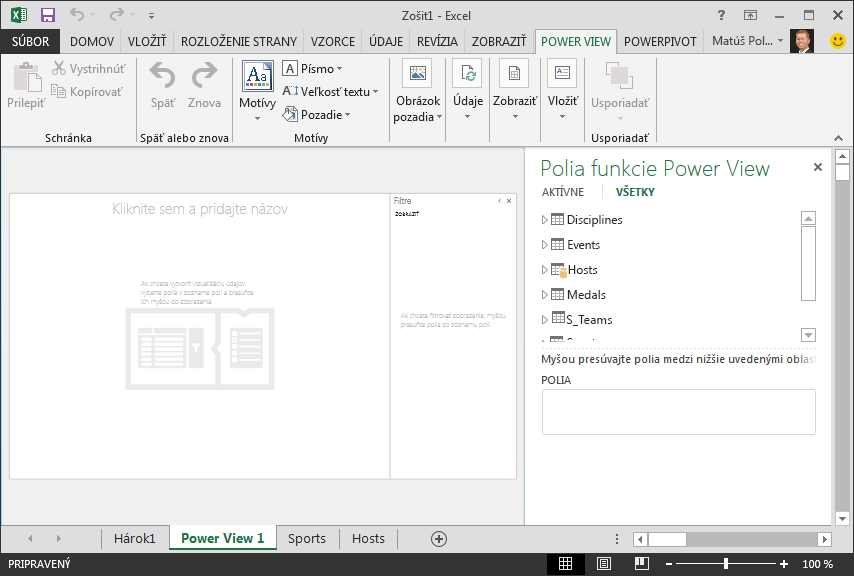Switch to the ZOBRAZIŤ tab
The width and height of the screenshot is (854, 576).
coord(499,41)
